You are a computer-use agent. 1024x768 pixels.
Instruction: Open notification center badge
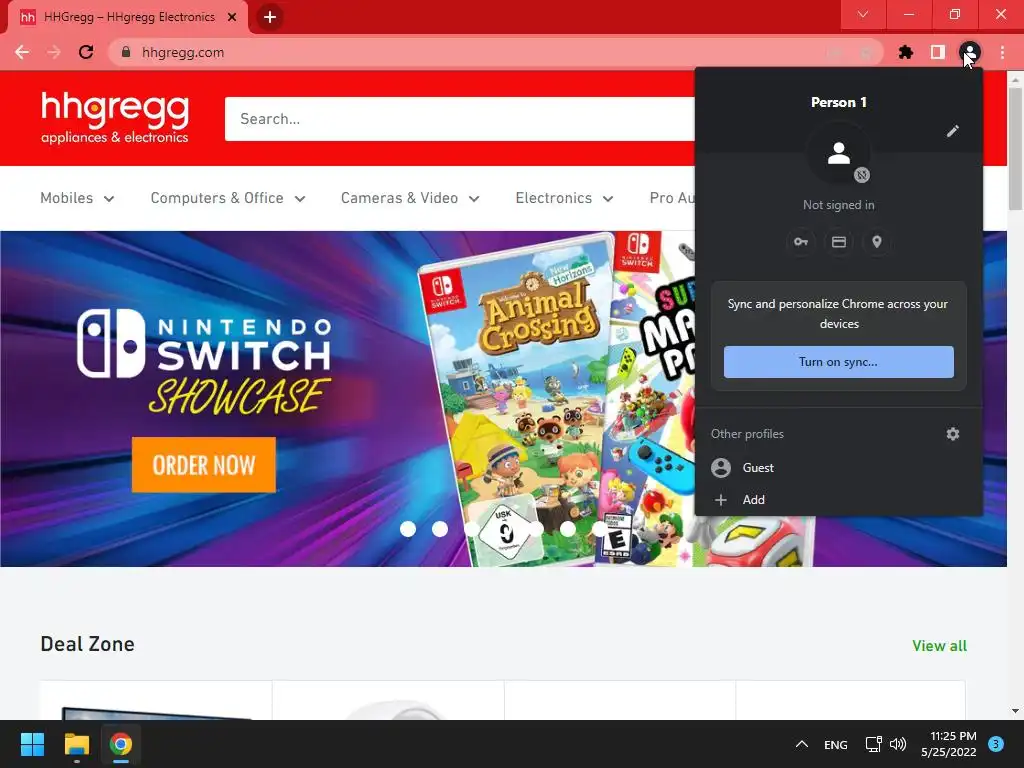point(996,744)
